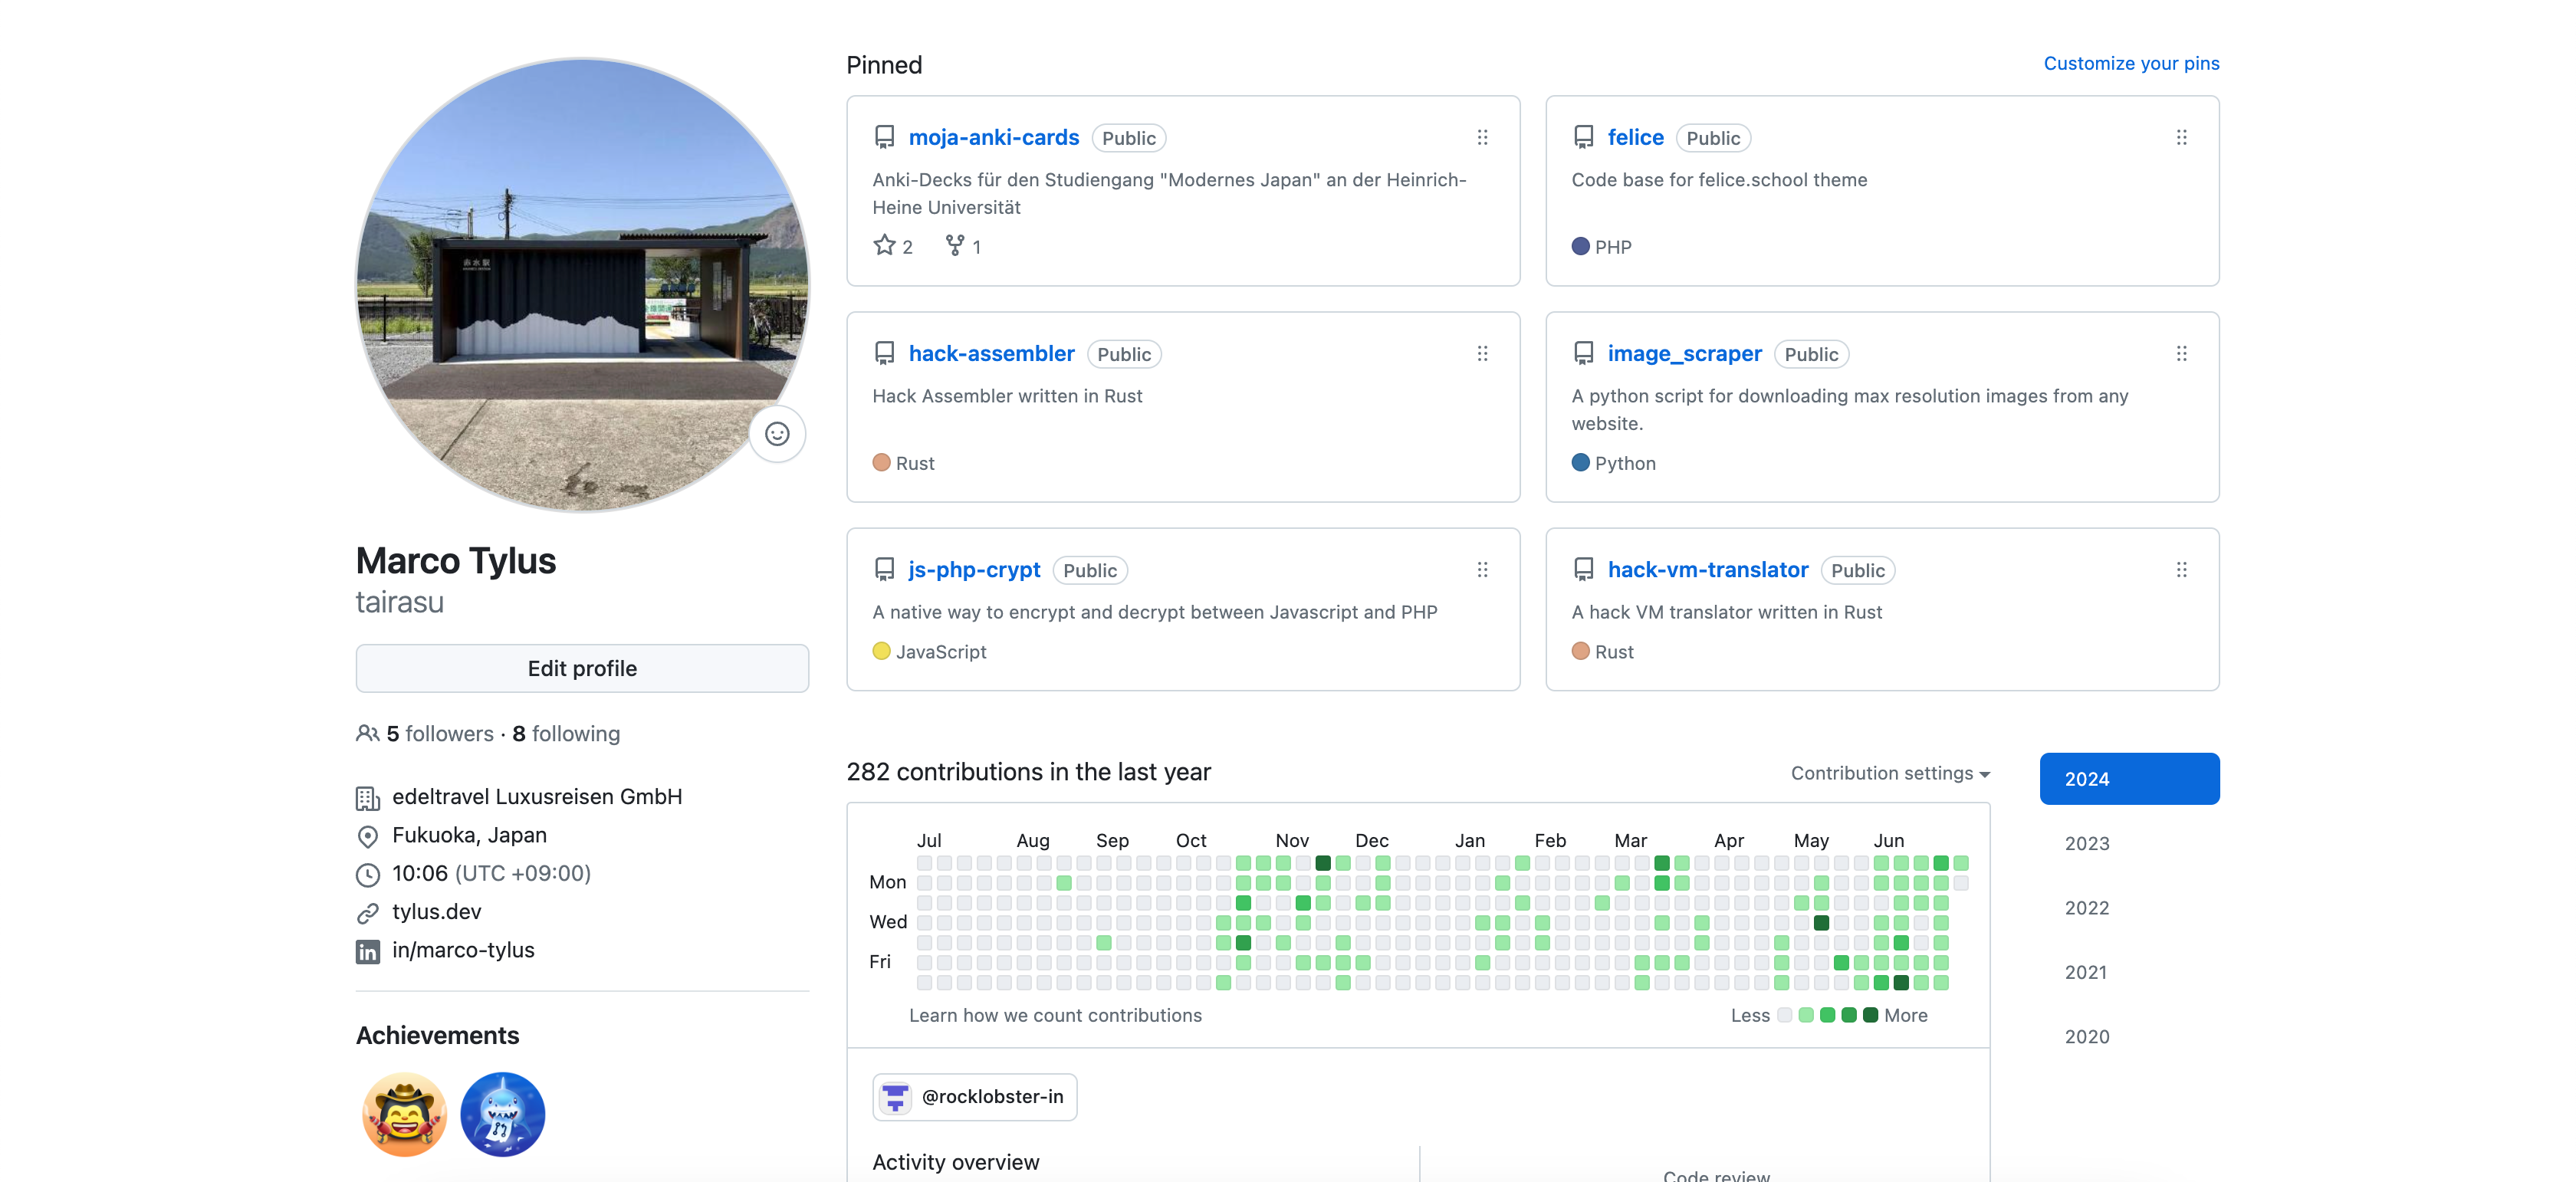View the 5 followers list
Viewport: 2576px width, 1182px height.
[x=439, y=733]
